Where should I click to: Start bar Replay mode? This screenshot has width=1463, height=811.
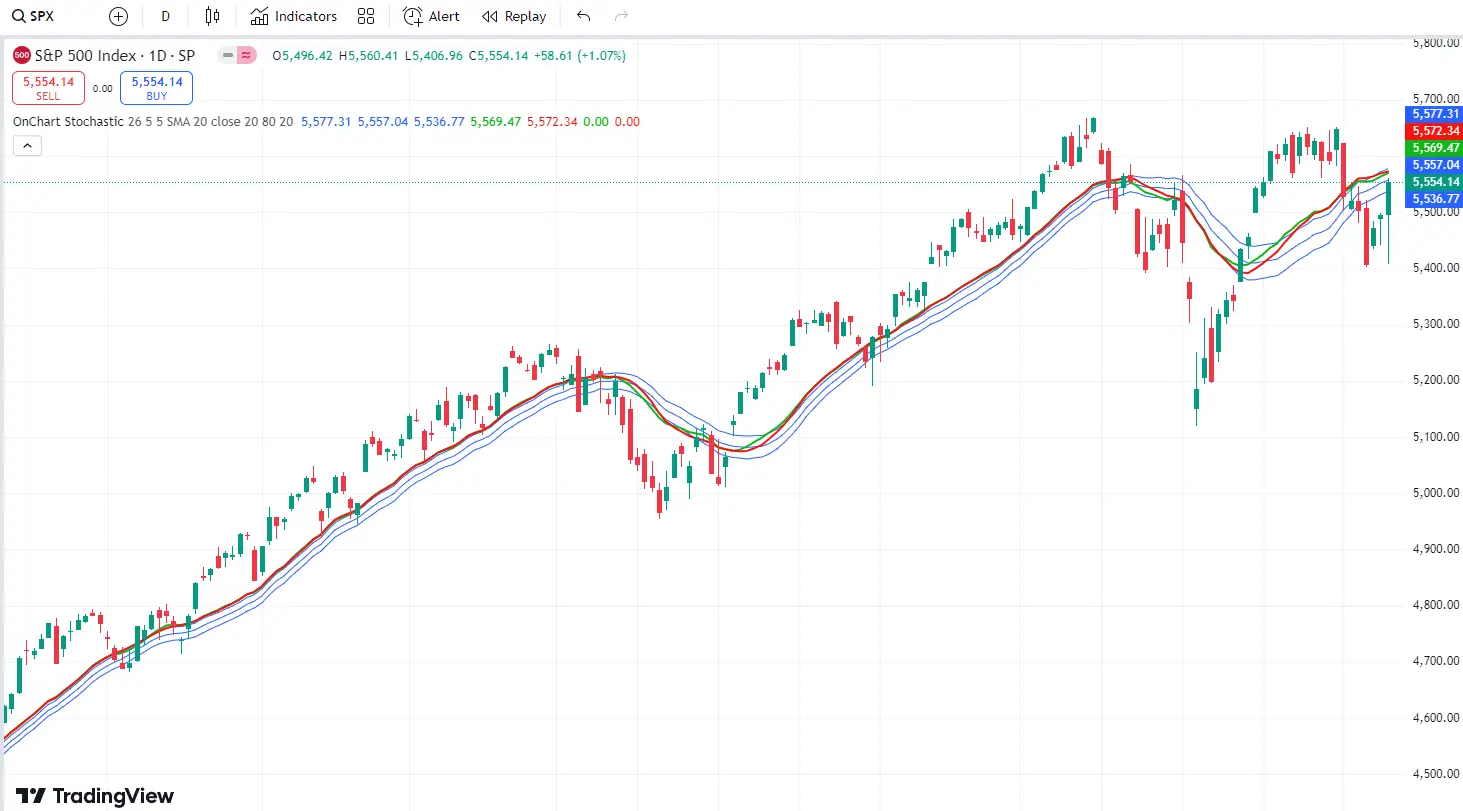coord(514,16)
